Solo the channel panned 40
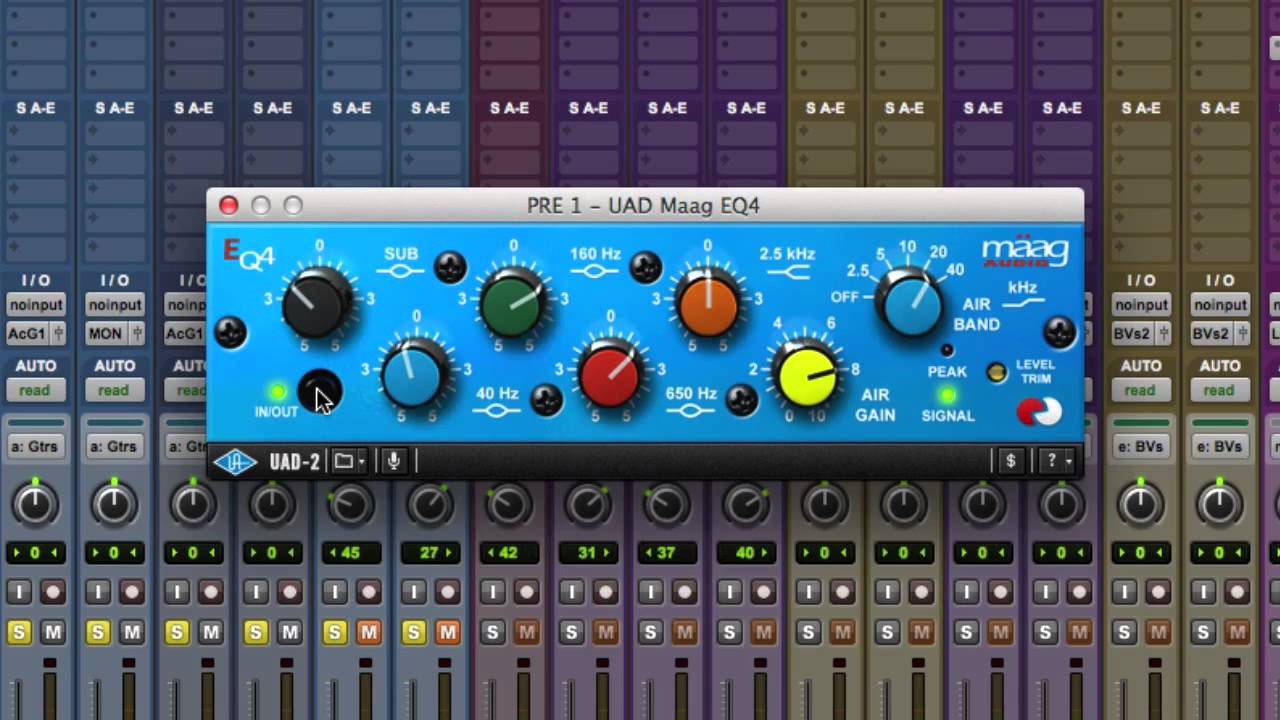This screenshot has height=720, width=1280. pyautogui.click(x=730, y=632)
